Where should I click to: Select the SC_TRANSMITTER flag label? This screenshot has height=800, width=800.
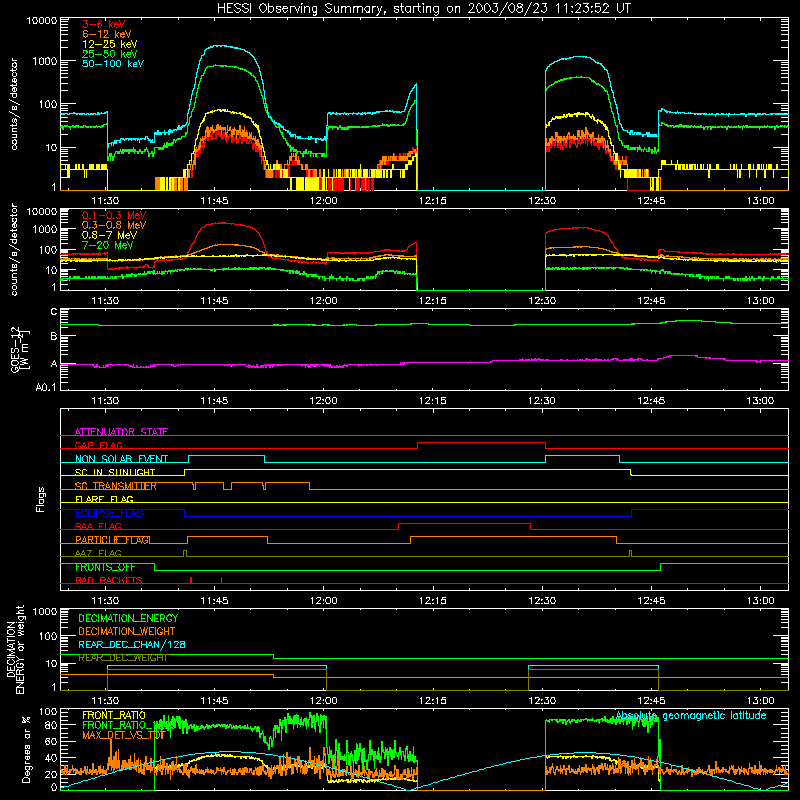point(116,486)
